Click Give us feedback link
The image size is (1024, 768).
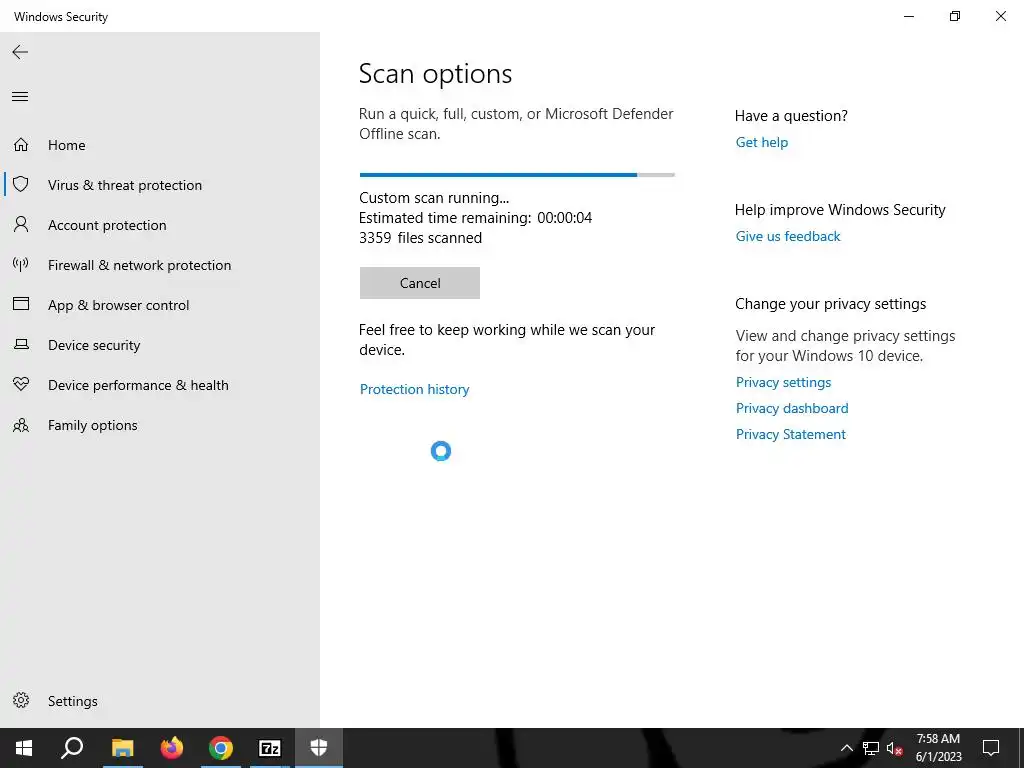coord(788,236)
